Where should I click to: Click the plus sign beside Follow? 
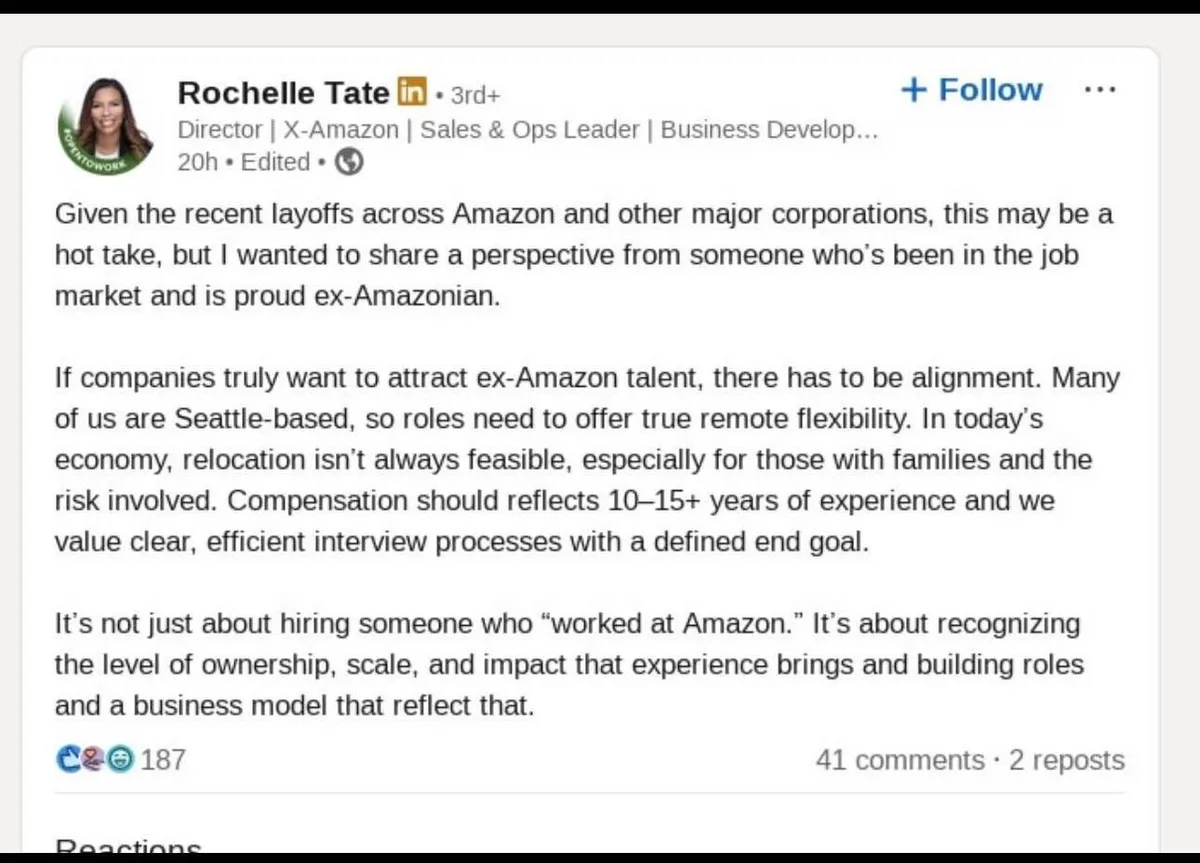[x=914, y=90]
